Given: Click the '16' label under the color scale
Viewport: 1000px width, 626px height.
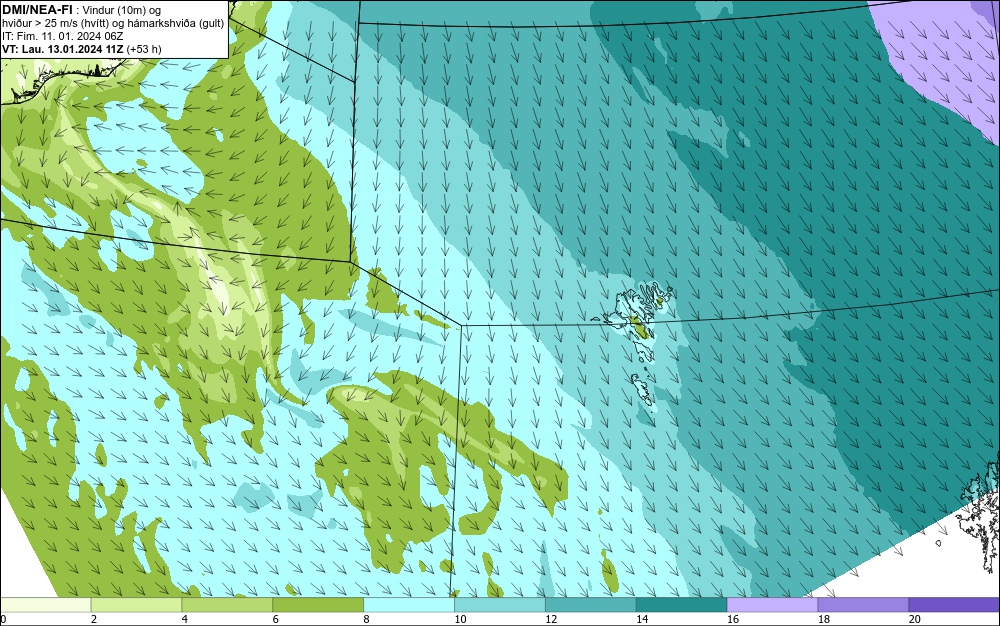Looking at the screenshot, I should pyautogui.click(x=733, y=619).
